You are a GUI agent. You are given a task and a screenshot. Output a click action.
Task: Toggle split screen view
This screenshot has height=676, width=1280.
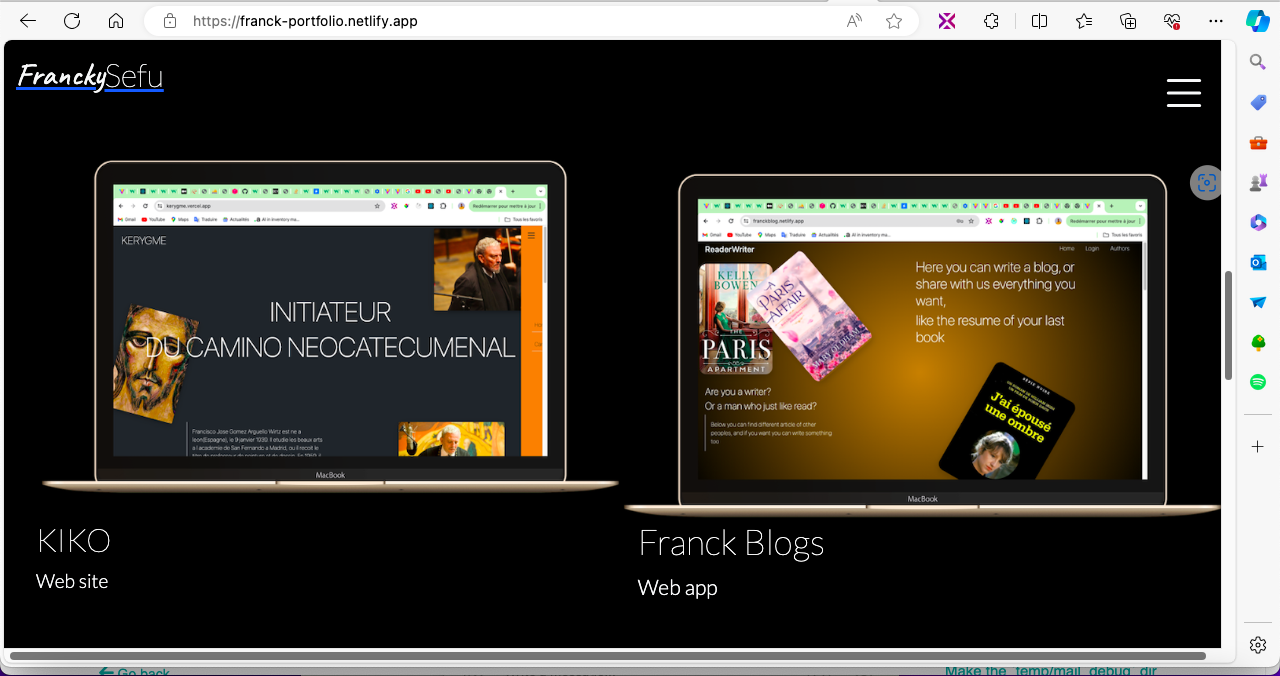[1039, 21]
